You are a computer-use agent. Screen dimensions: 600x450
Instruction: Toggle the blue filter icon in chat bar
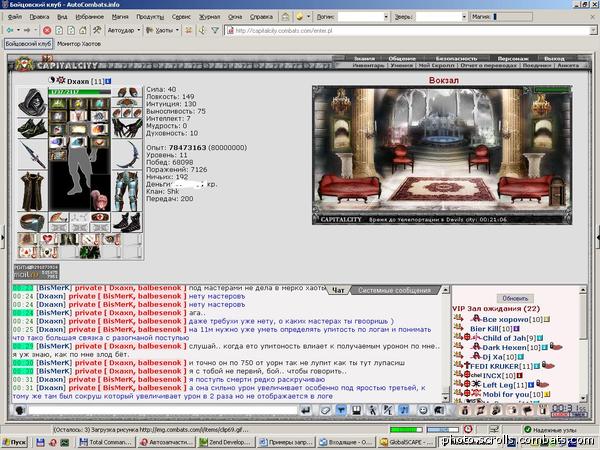pos(341,411)
